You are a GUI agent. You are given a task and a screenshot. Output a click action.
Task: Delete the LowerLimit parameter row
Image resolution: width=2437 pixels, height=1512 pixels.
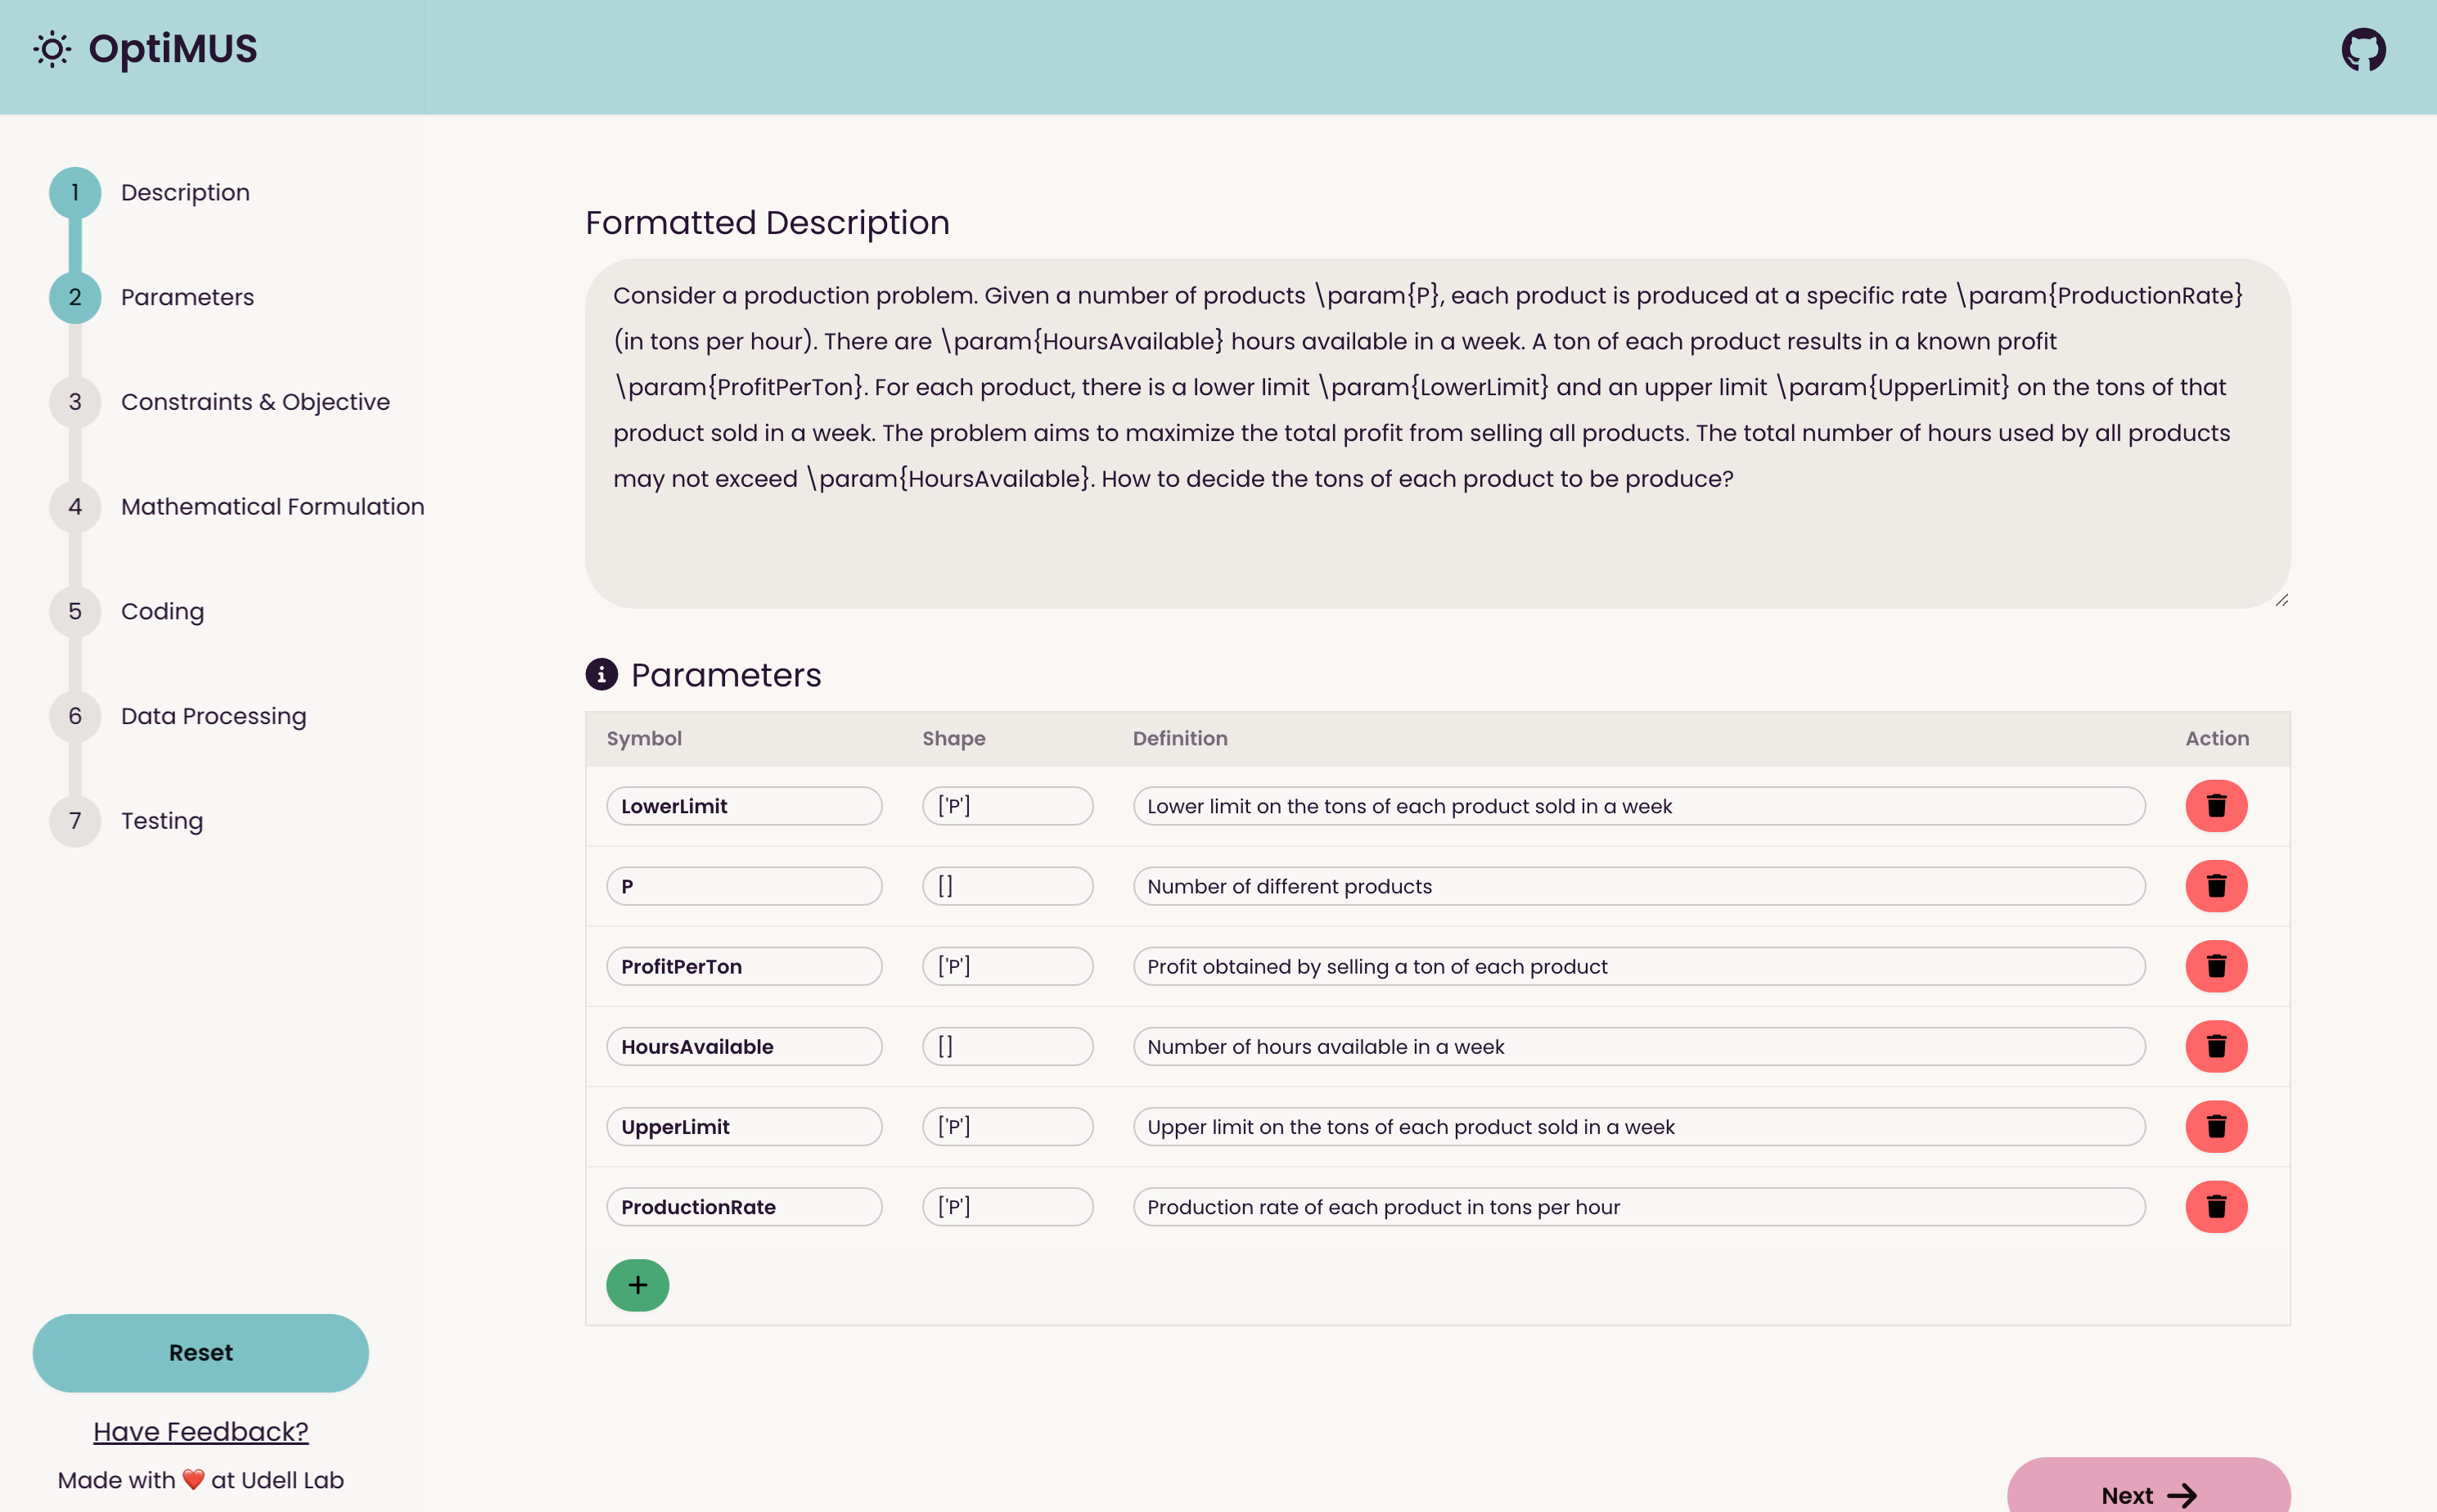click(2215, 806)
